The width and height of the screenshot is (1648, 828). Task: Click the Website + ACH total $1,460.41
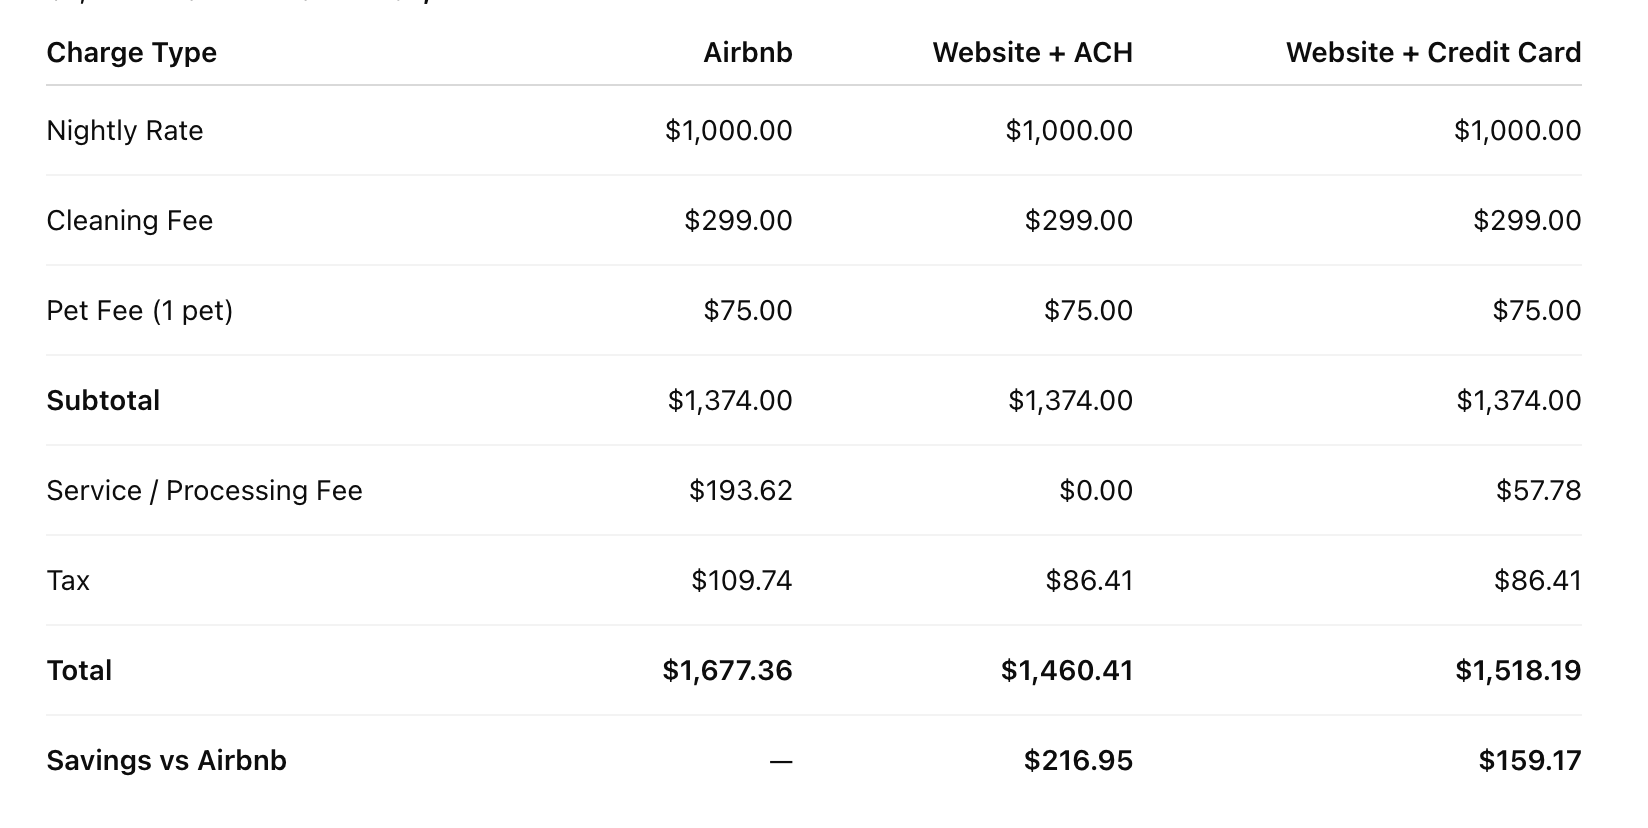pyautogui.click(x=1067, y=671)
